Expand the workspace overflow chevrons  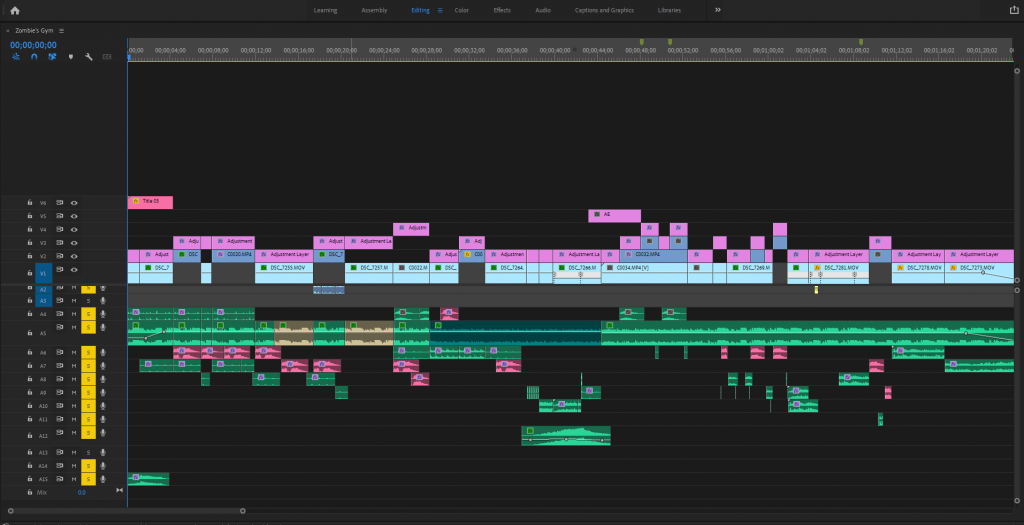point(717,10)
